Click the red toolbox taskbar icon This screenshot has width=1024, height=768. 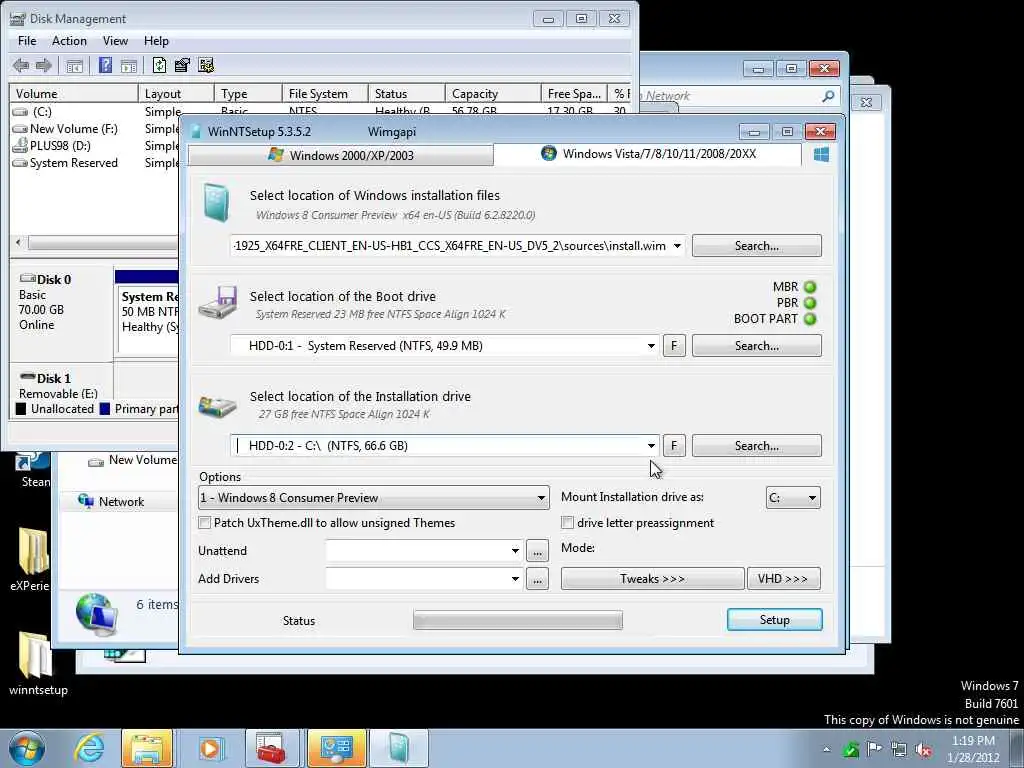pos(271,749)
